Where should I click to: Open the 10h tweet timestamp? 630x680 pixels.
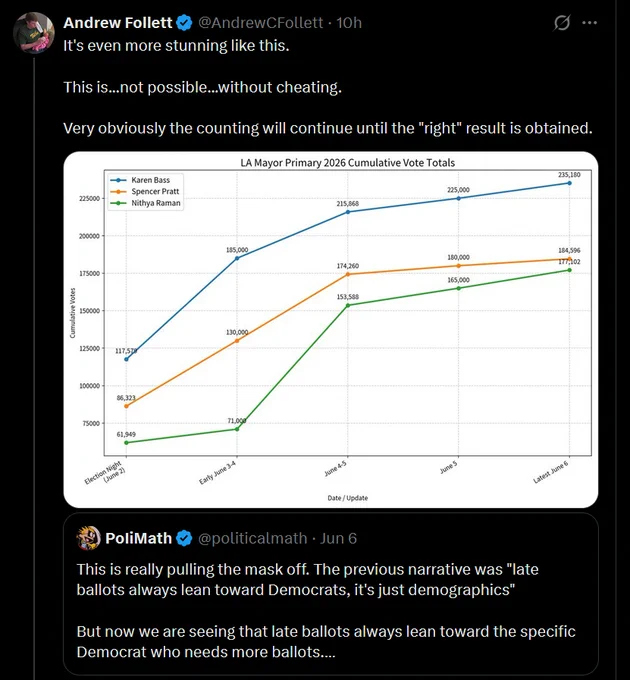click(x=349, y=23)
